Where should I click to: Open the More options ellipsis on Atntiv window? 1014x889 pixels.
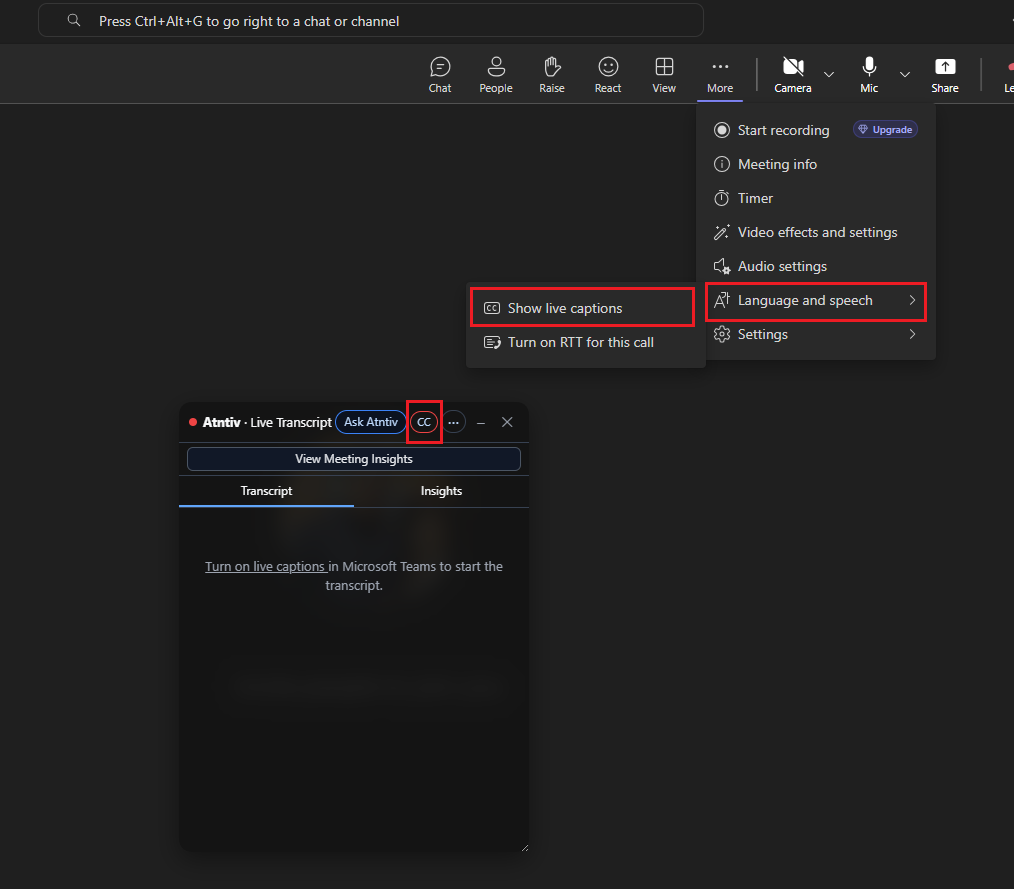(x=455, y=422)
